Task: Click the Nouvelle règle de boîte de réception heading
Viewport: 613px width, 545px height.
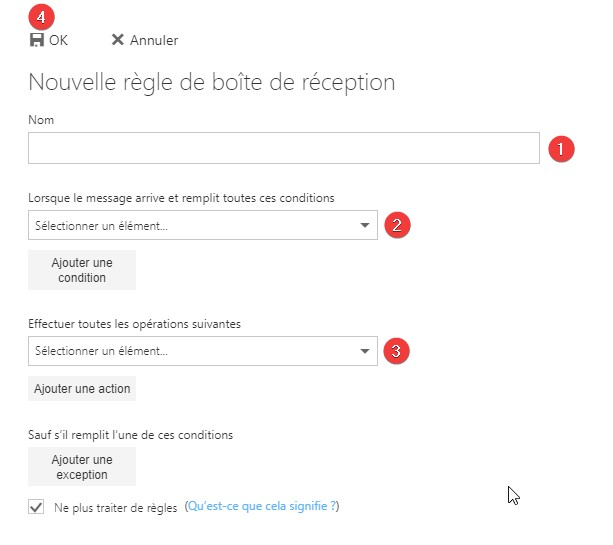Action: [x=211, y=81]
